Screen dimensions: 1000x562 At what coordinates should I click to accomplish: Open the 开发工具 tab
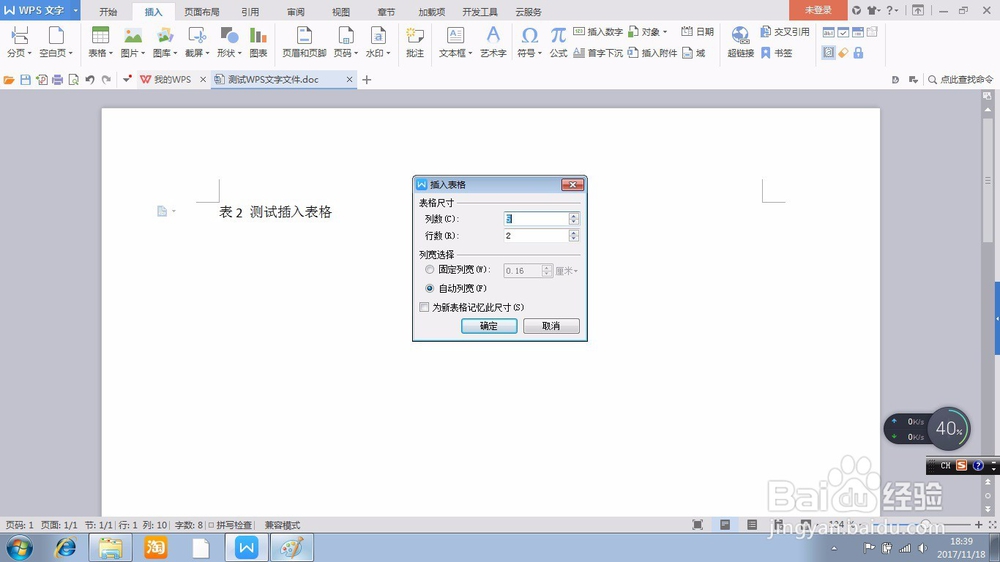(480, 11)
